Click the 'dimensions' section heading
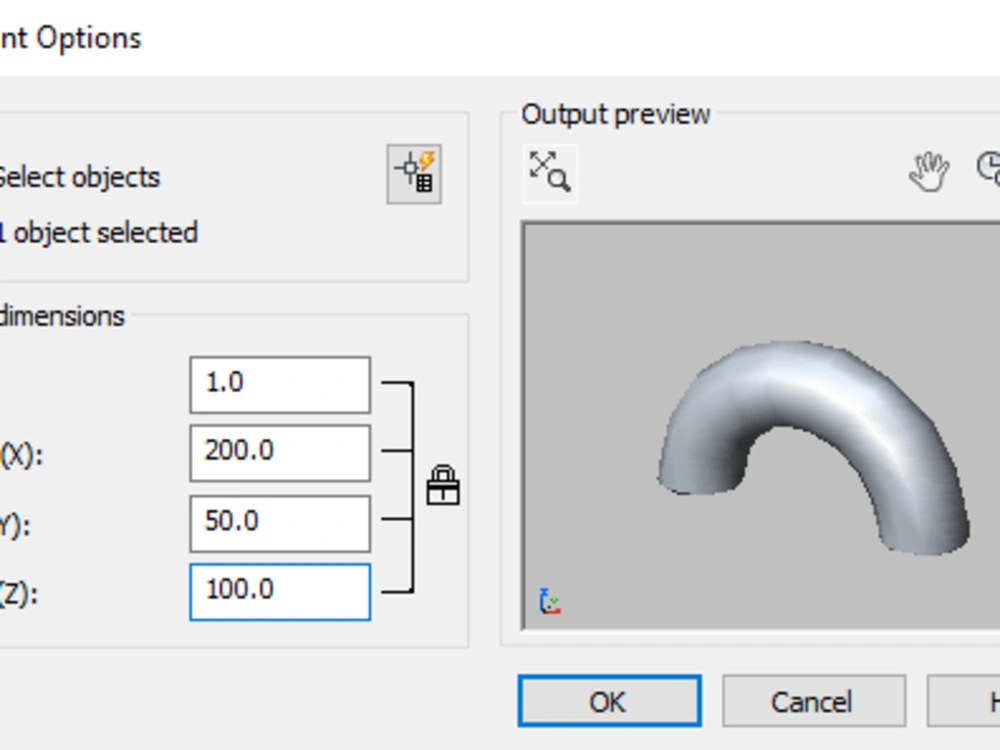1000x750 pixels. [62, 315]
